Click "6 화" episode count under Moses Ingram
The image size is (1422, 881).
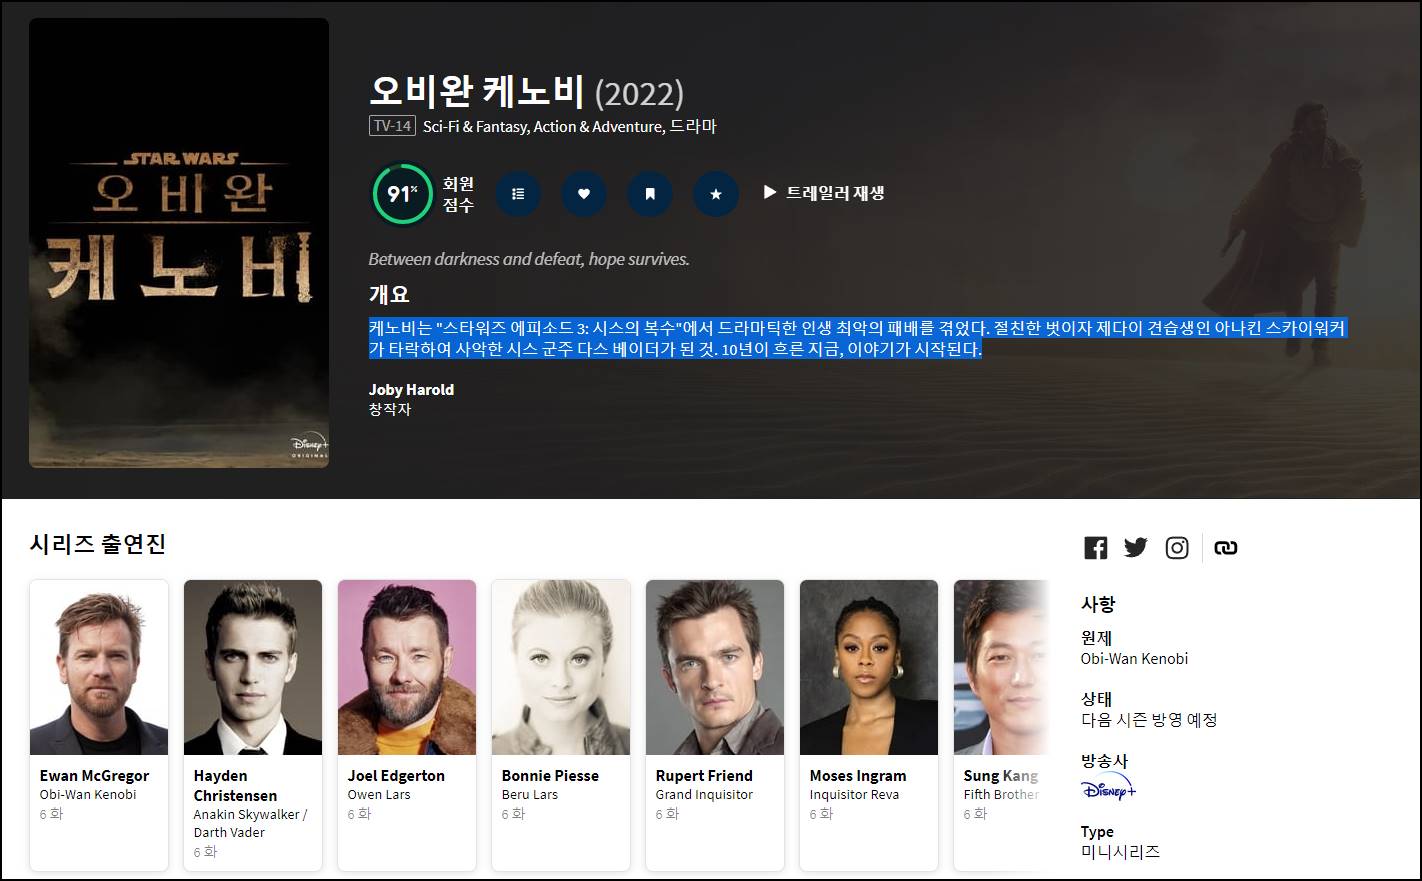(x=822, y=814)
